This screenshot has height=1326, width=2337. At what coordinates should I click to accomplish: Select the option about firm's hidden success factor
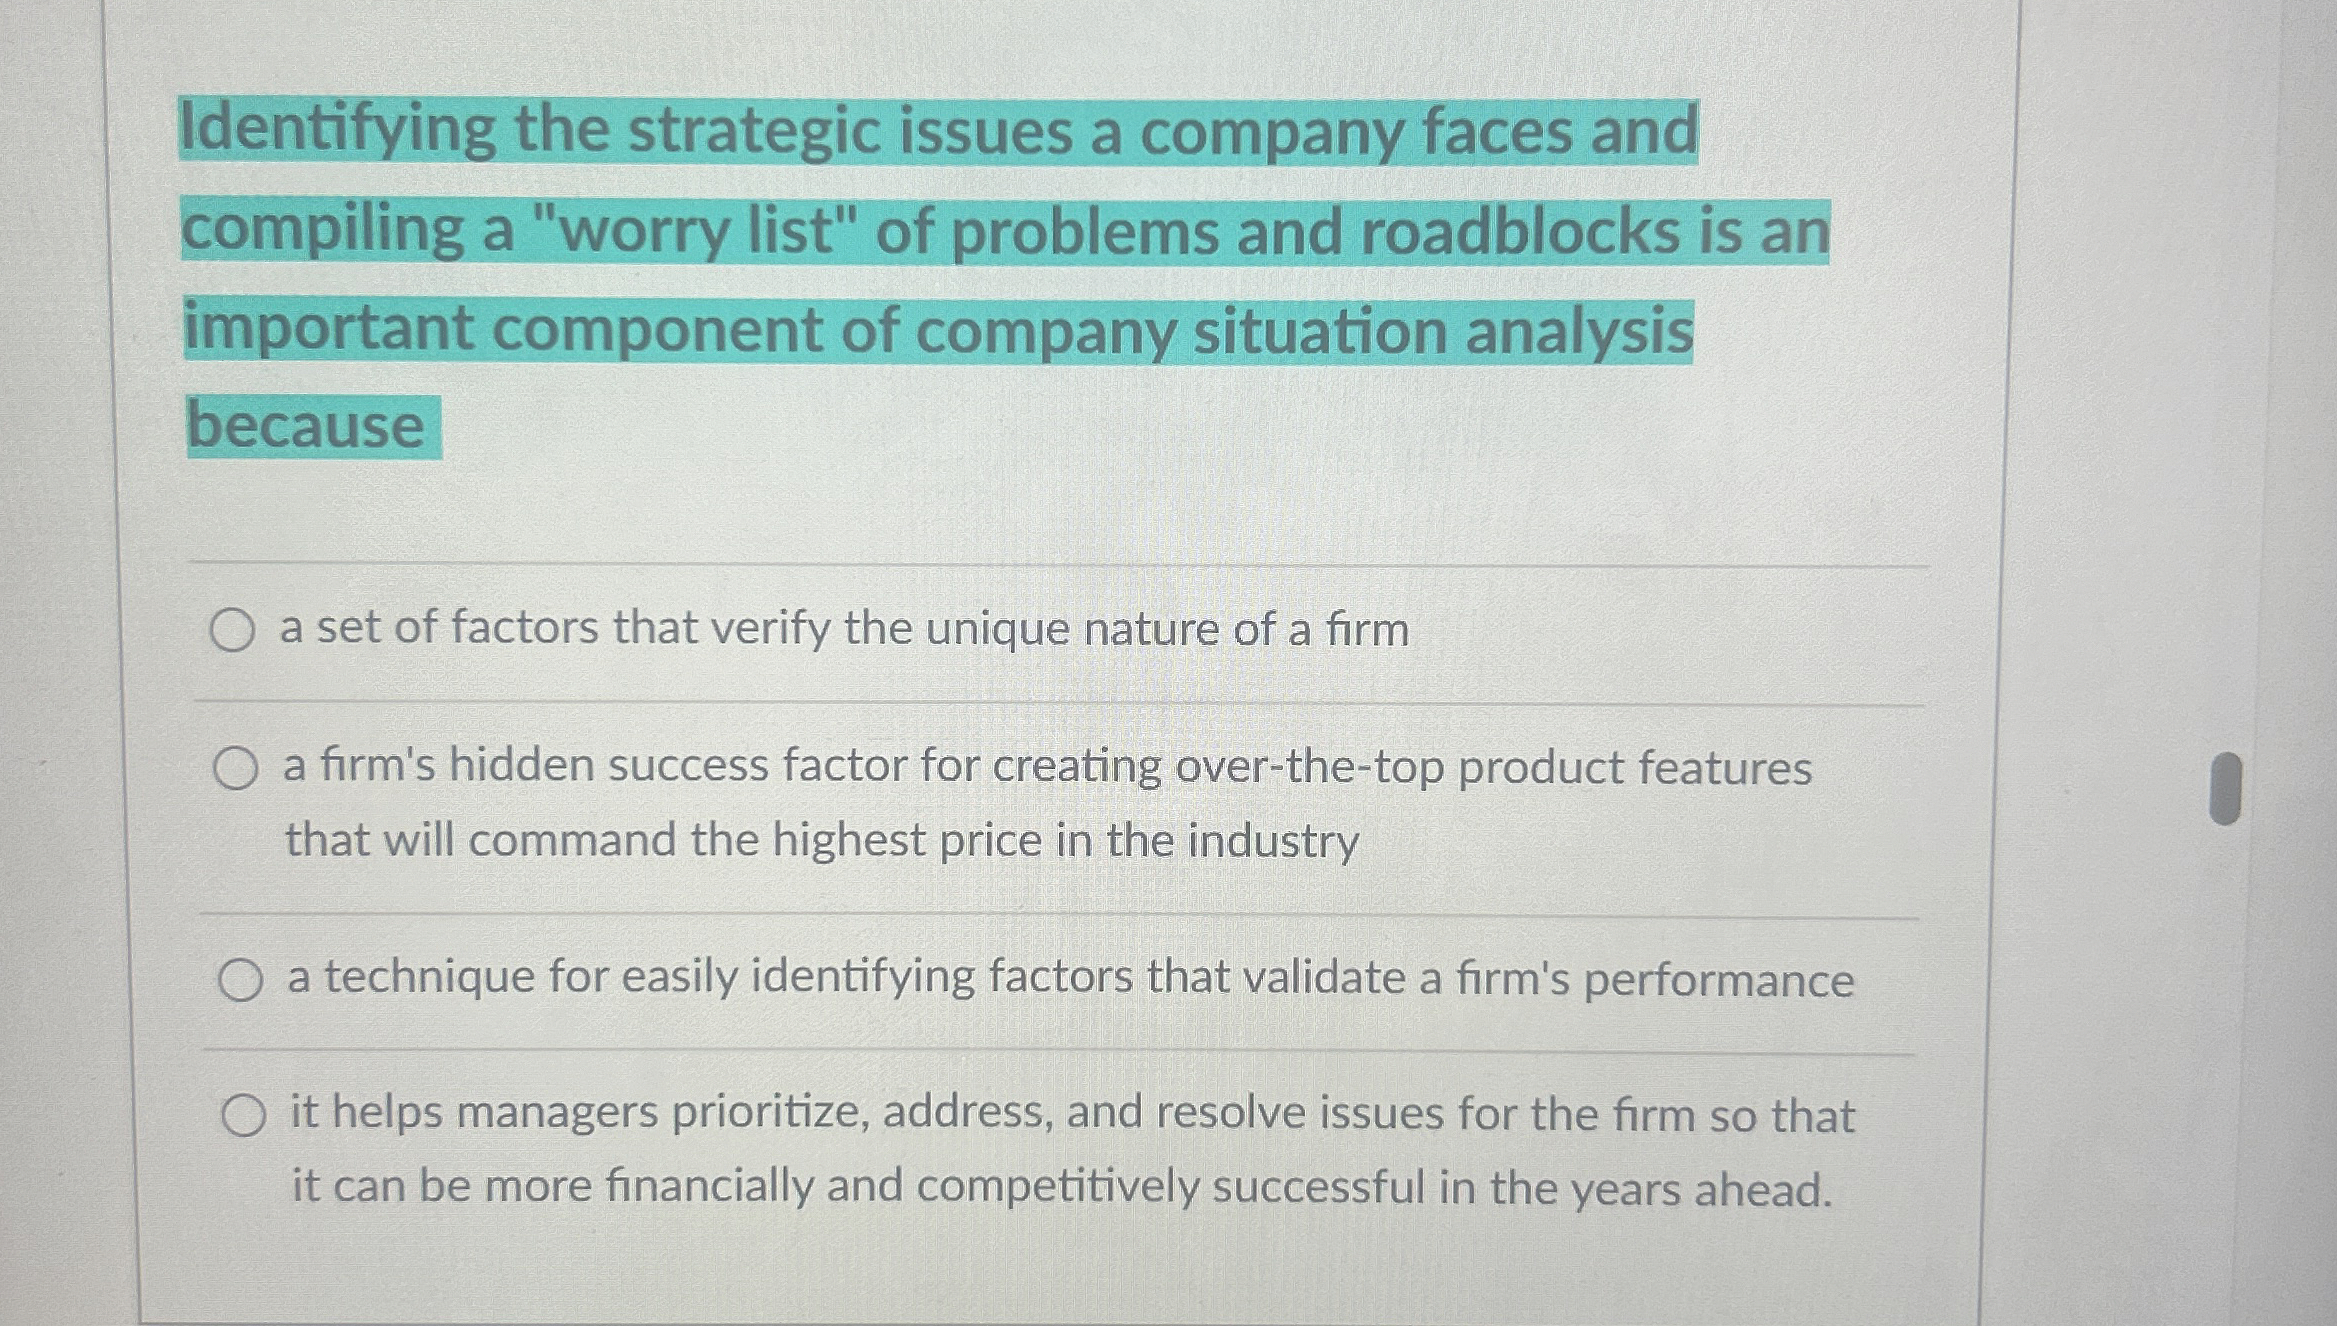(x=237, y=766)
